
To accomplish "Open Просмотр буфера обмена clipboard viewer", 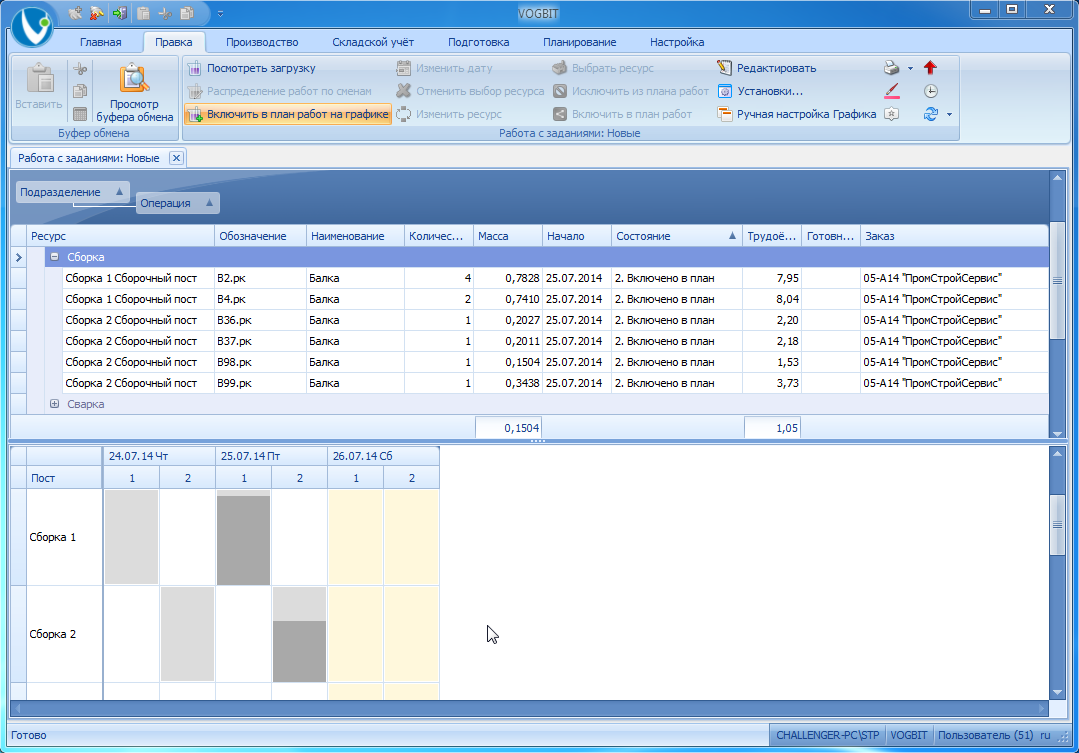I will [x=134, y=93].
